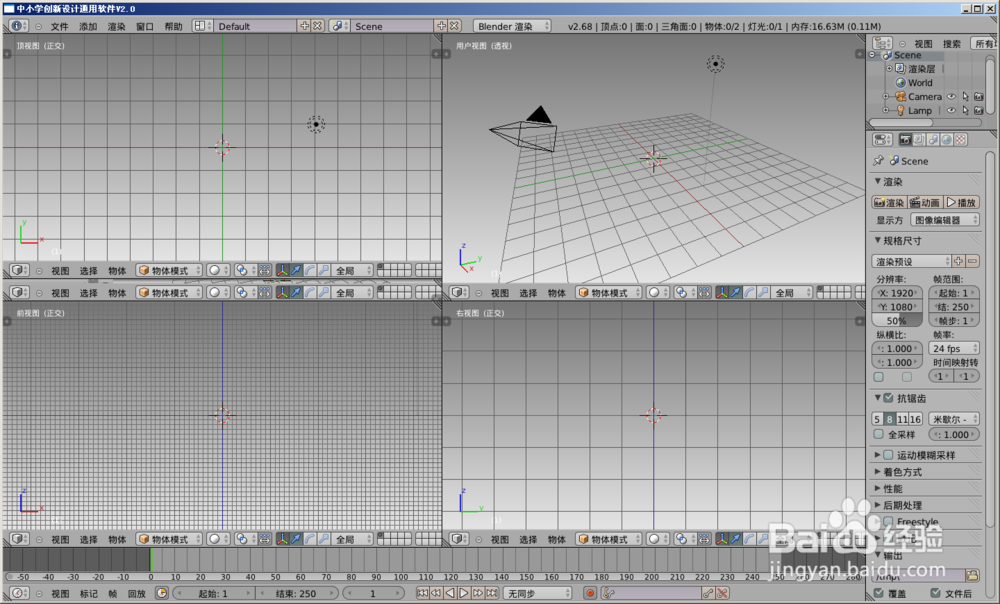
Task: Open the World properties tab icon
Action: [947, 140]
